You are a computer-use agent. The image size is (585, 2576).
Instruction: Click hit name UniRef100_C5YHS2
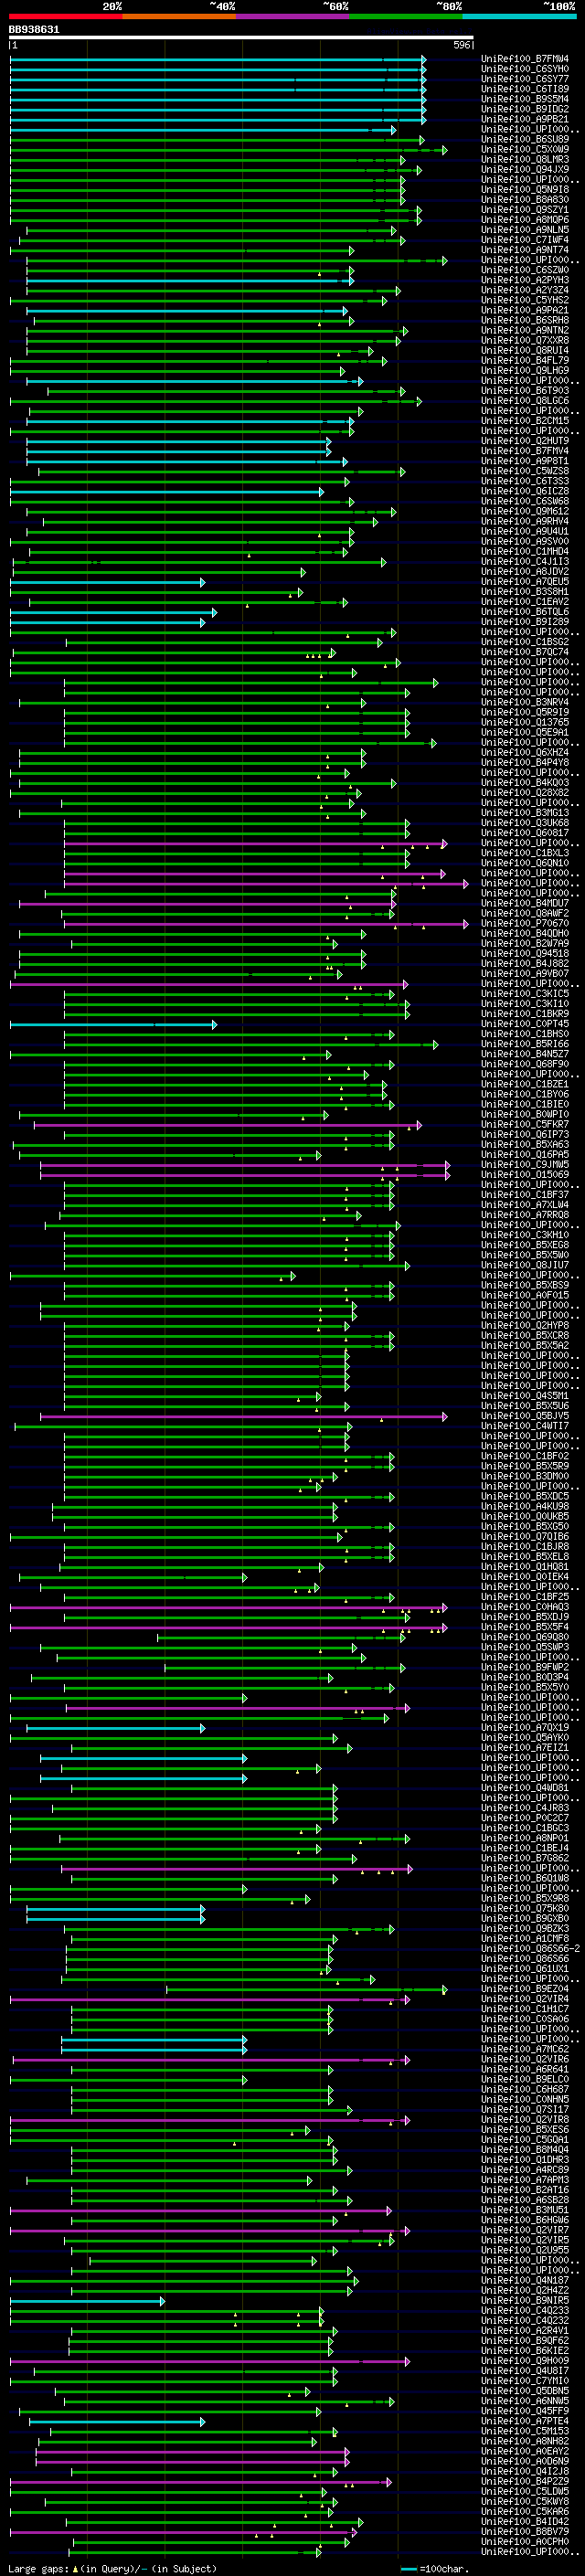coord(525,300)
